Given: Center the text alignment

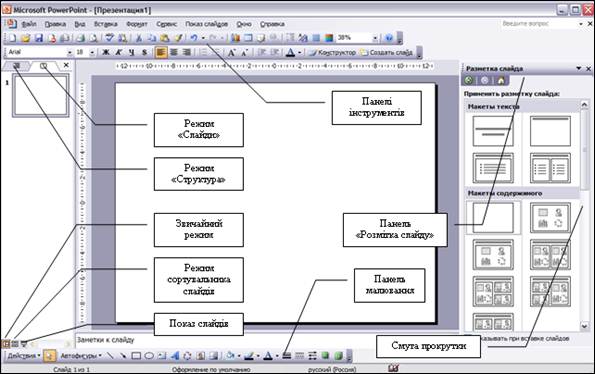Looking at the screenshot, I should coord(174,52).
